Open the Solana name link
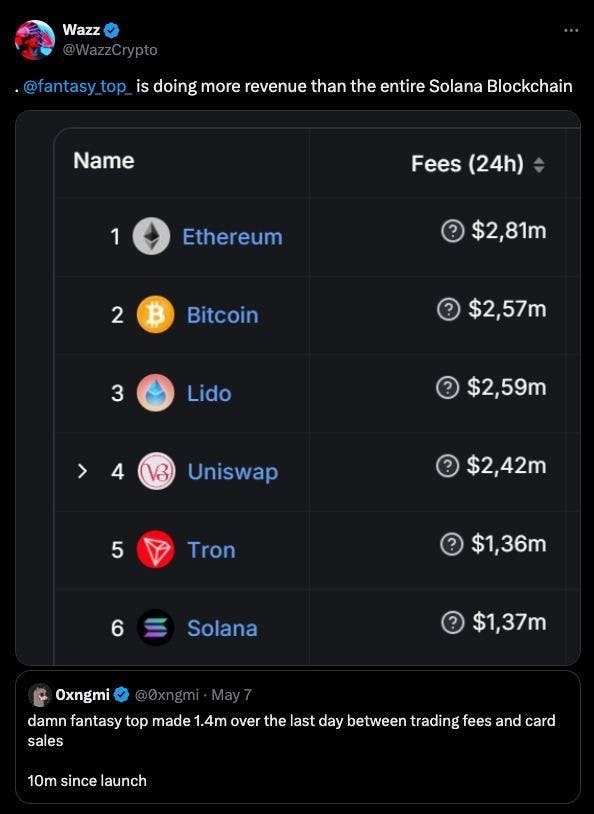 tap(222, 628)
